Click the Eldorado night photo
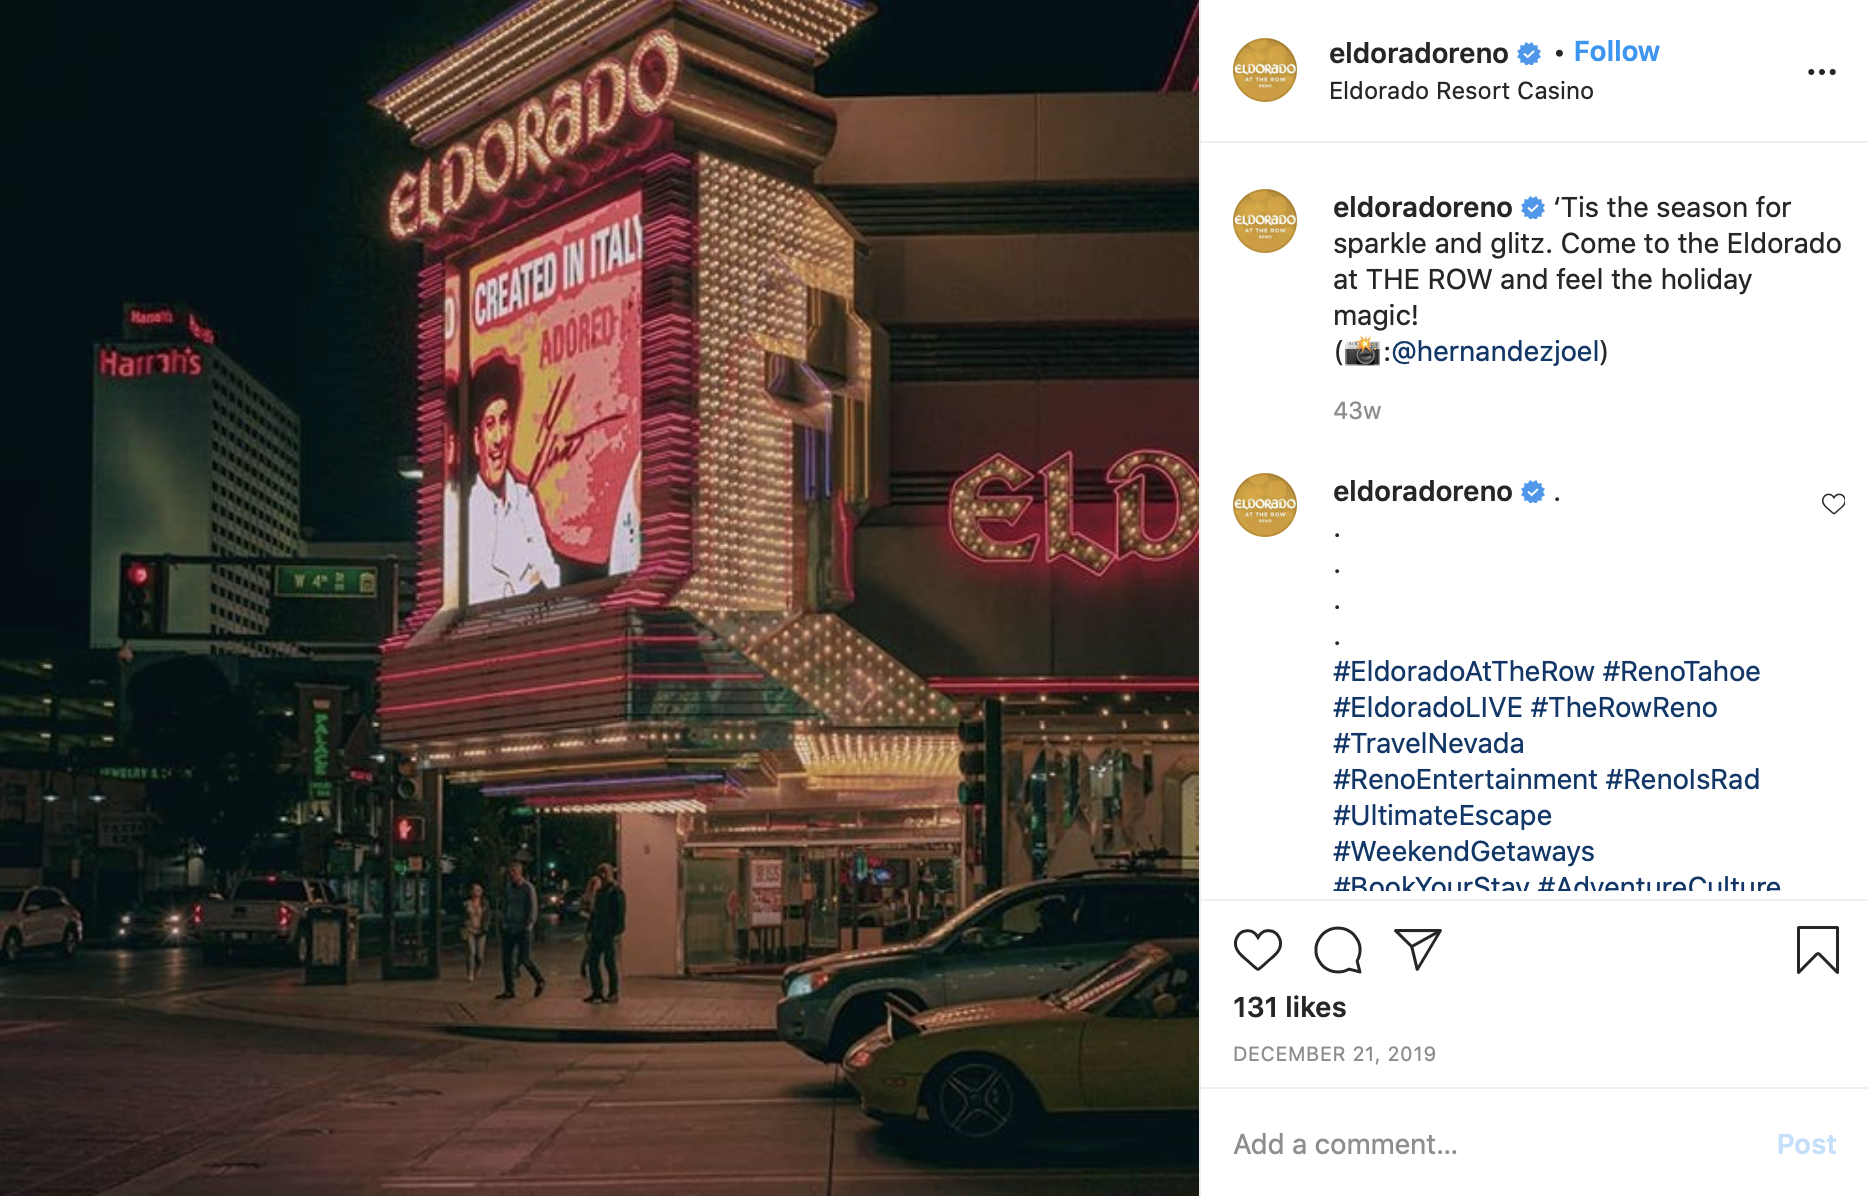Viewport: 1868px width, 1196px height. point(599,598)
